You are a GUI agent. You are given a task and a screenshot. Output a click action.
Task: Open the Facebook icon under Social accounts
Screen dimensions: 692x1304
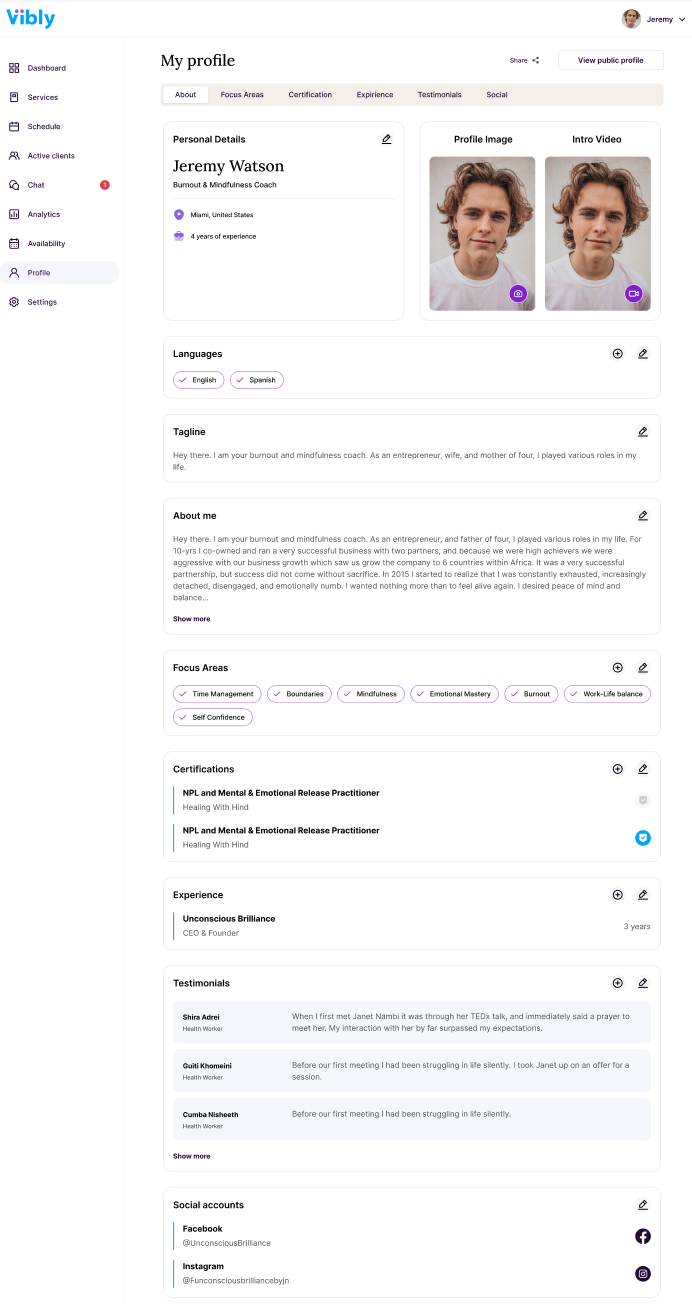click(643, 1236)
